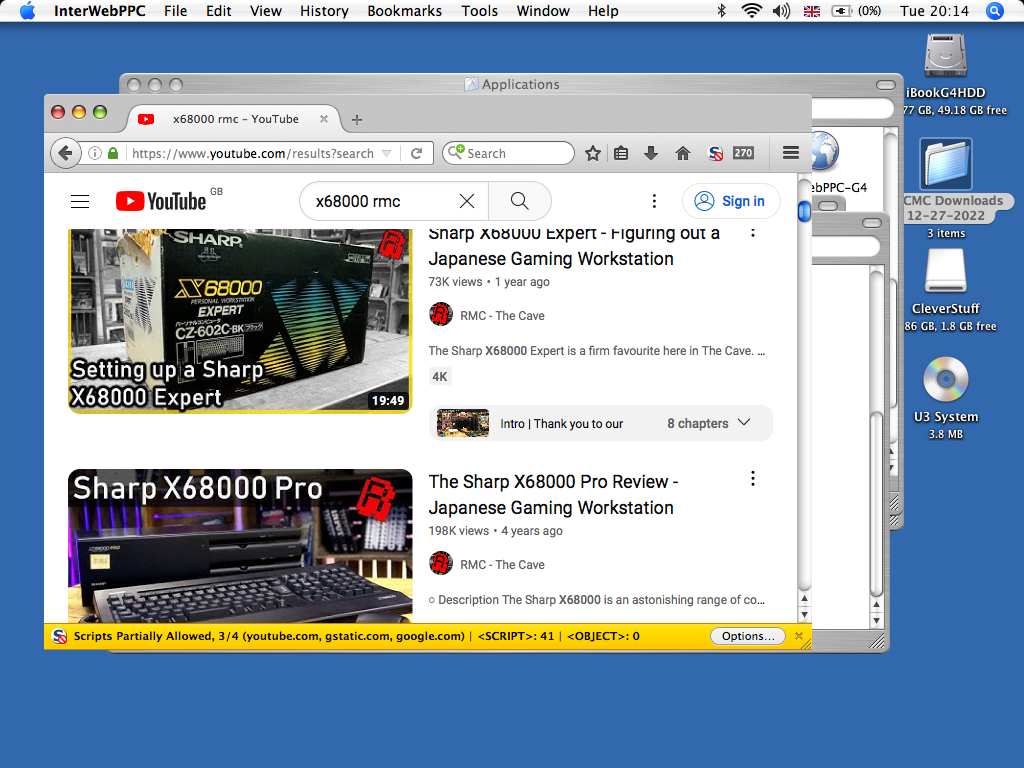Viewport: 1024px width, 768px height.
Task: Open the View menu
Action: pos(266,11)
